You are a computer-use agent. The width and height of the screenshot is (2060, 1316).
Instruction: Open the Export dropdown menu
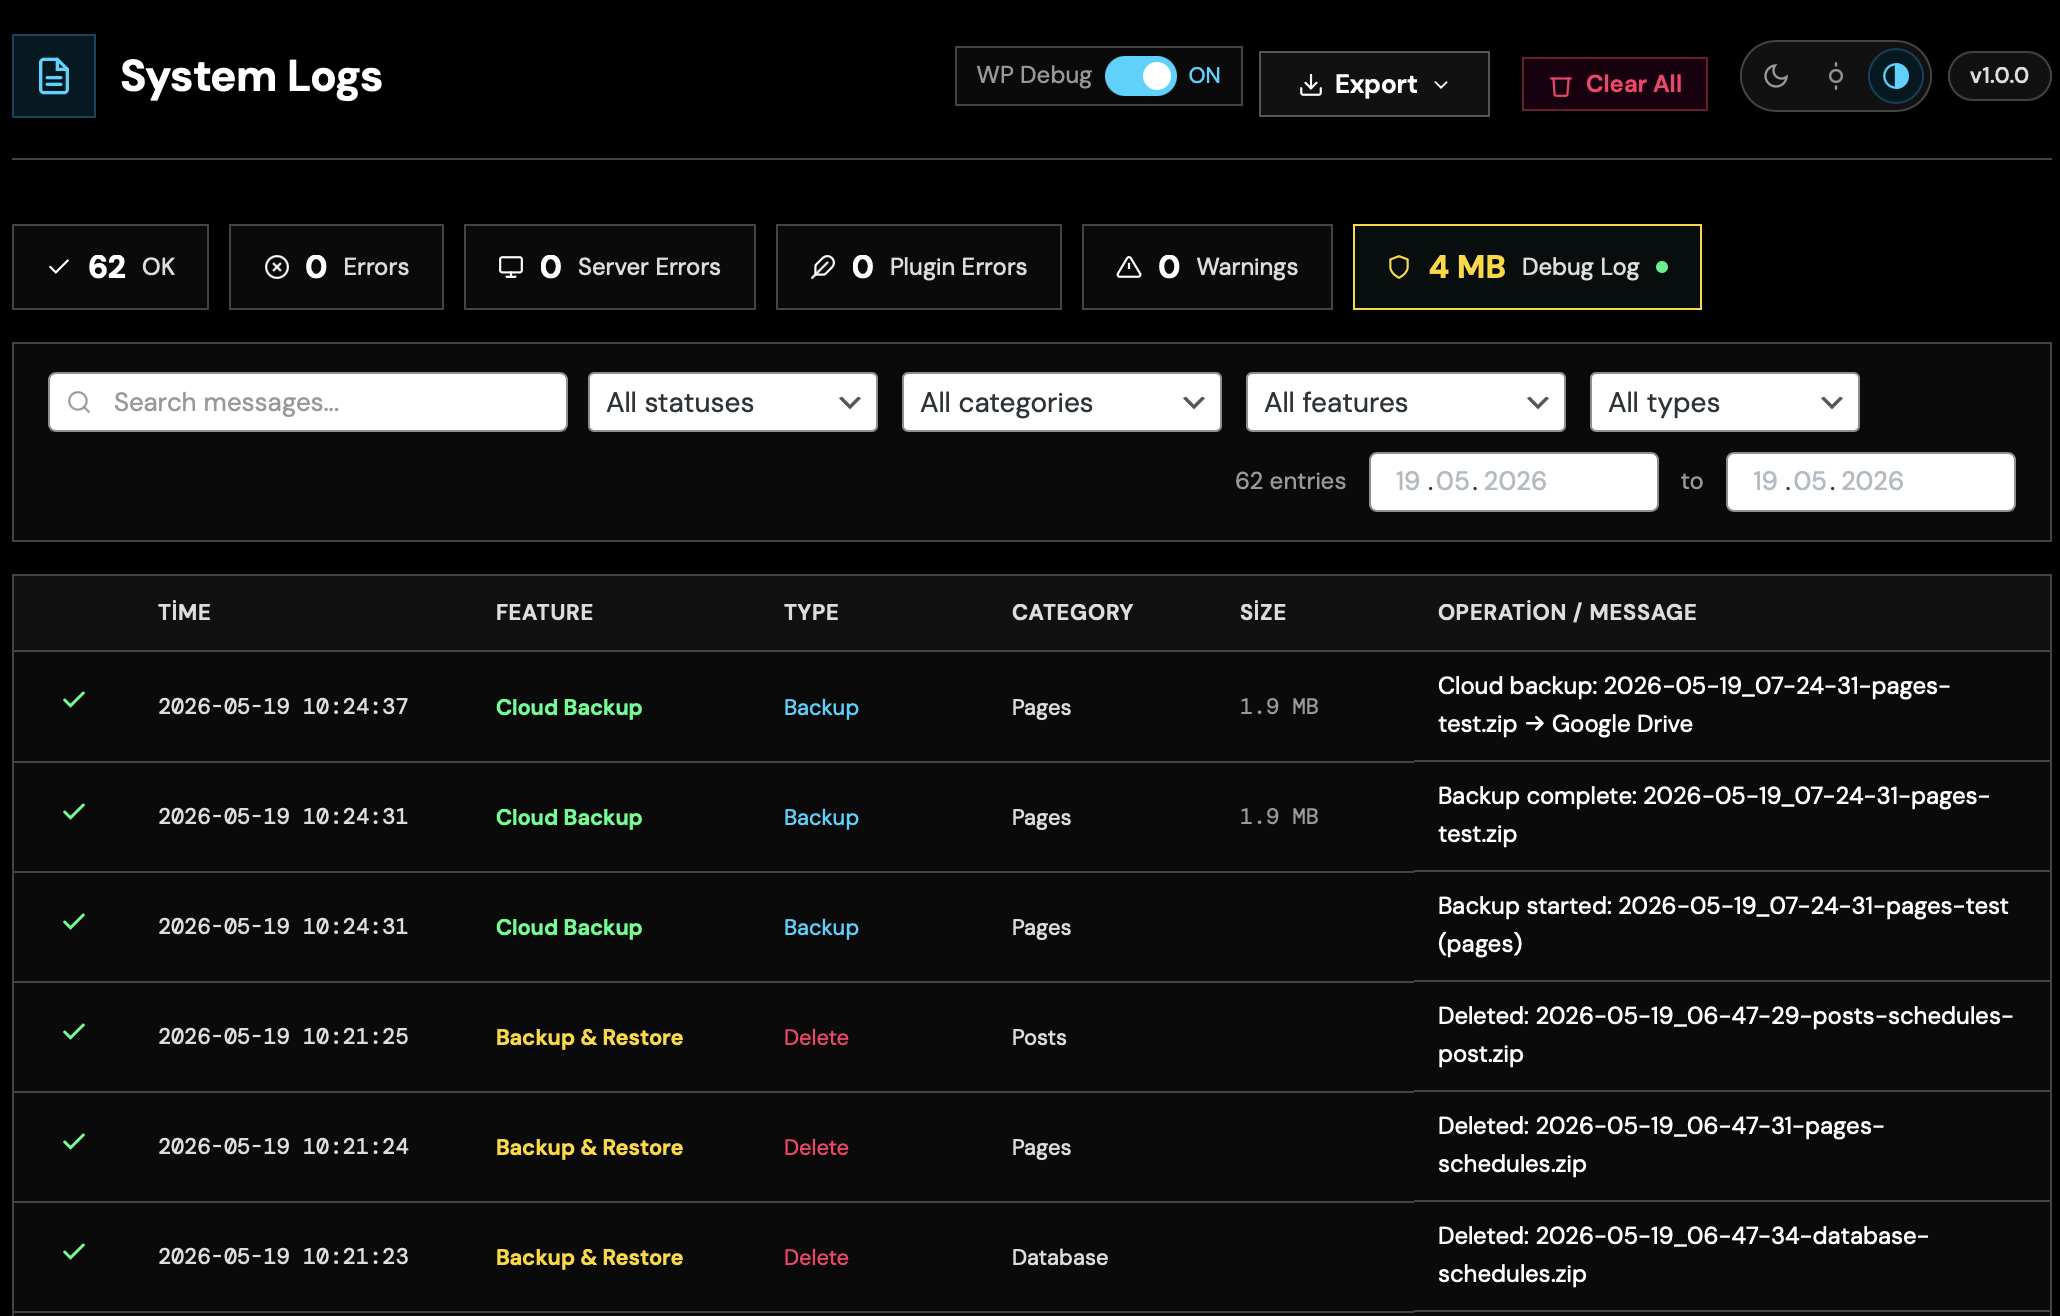(1374, 84)
